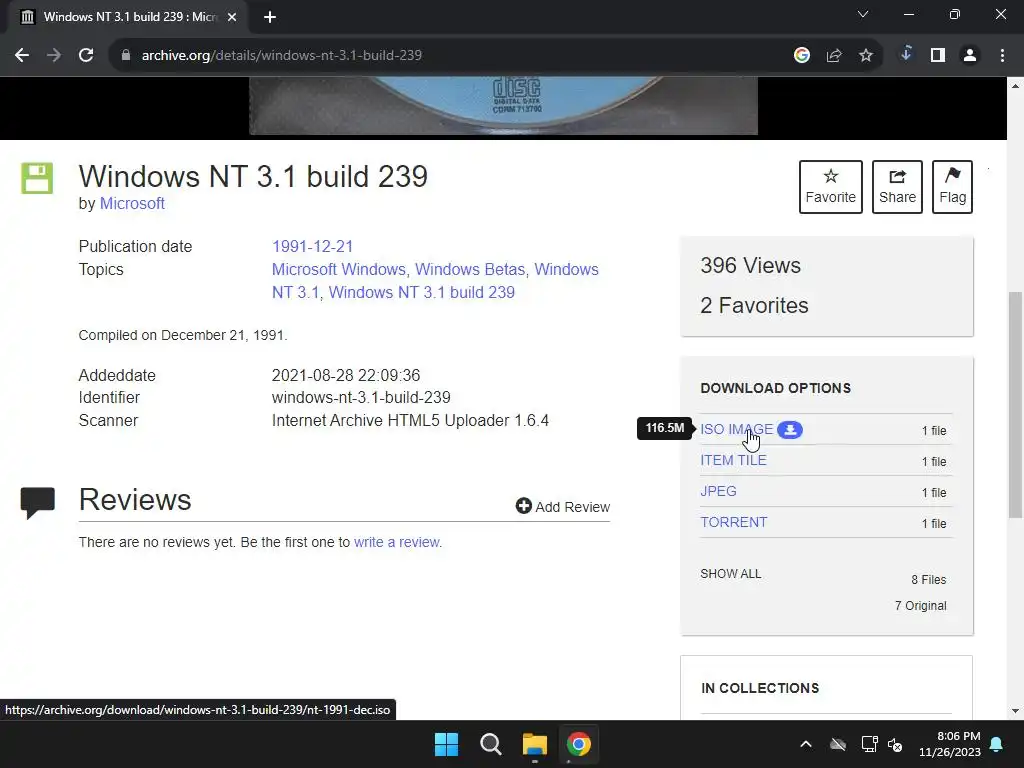The image size is (1024, 768).
Task: Open Windows taskbar search
Action: [x=490, y=744]
